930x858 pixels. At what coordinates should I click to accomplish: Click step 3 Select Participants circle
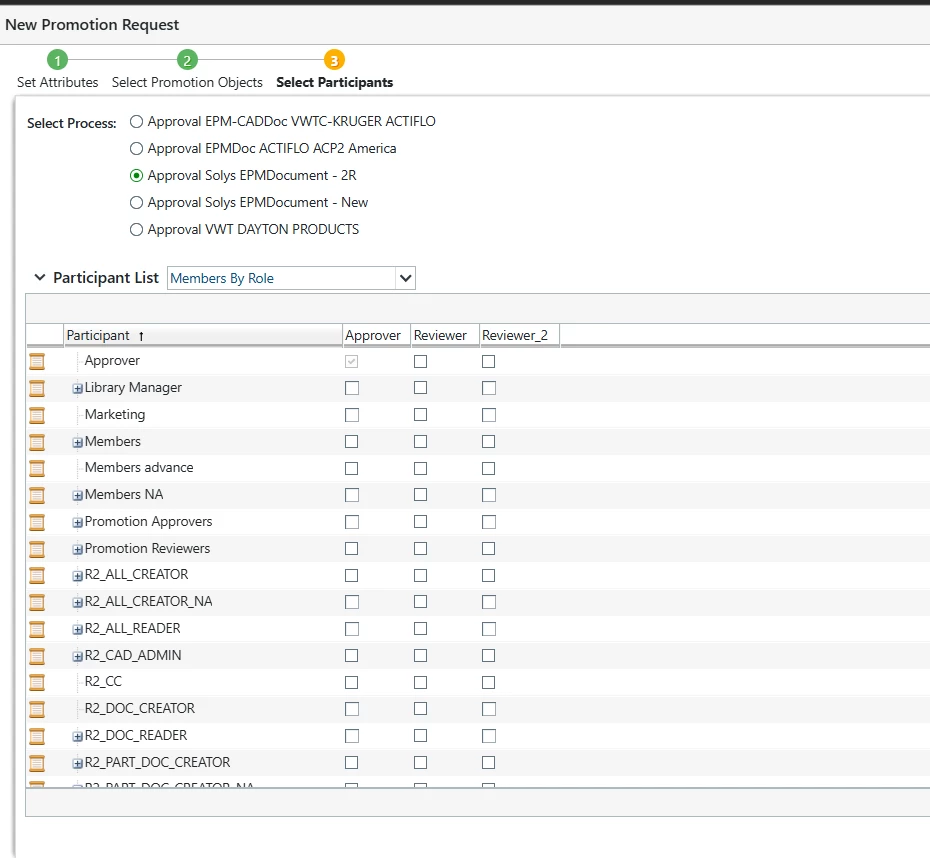click(334, 60)
